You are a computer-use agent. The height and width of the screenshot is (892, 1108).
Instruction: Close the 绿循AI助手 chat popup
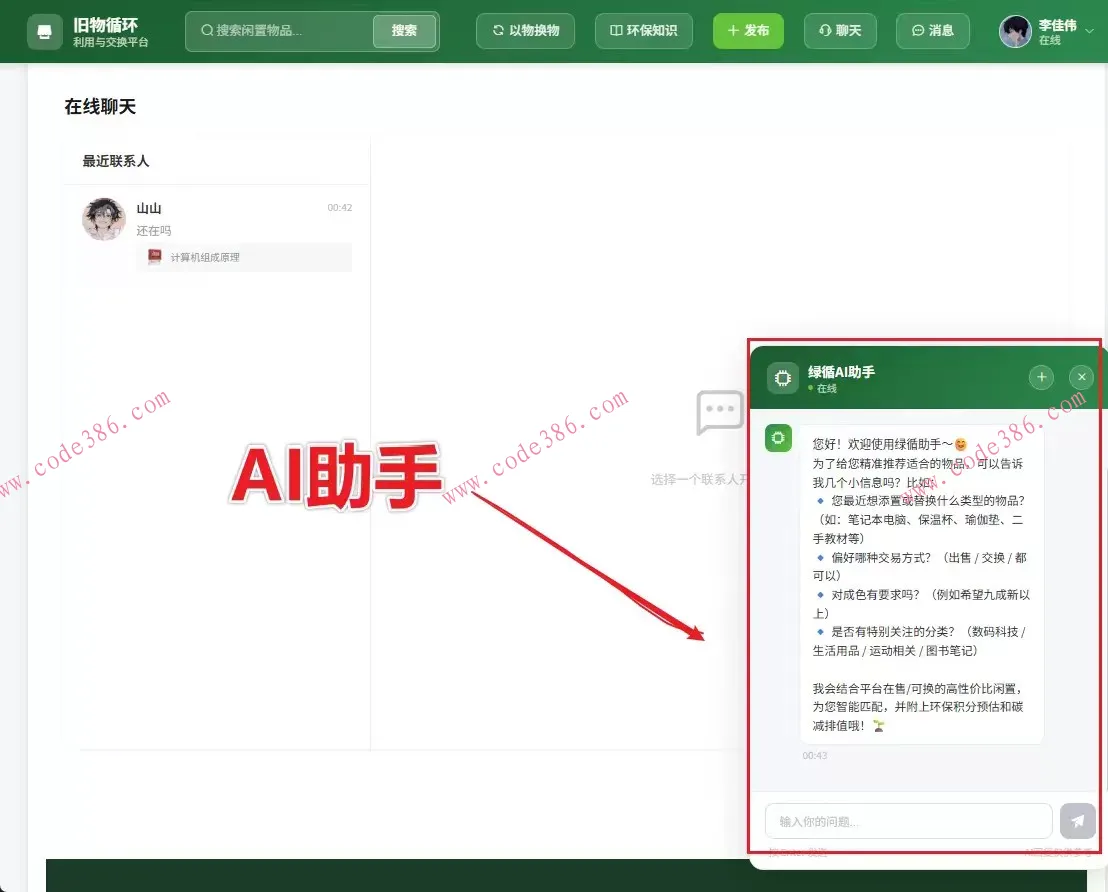pyautogui.click(x=1081, y=377)
